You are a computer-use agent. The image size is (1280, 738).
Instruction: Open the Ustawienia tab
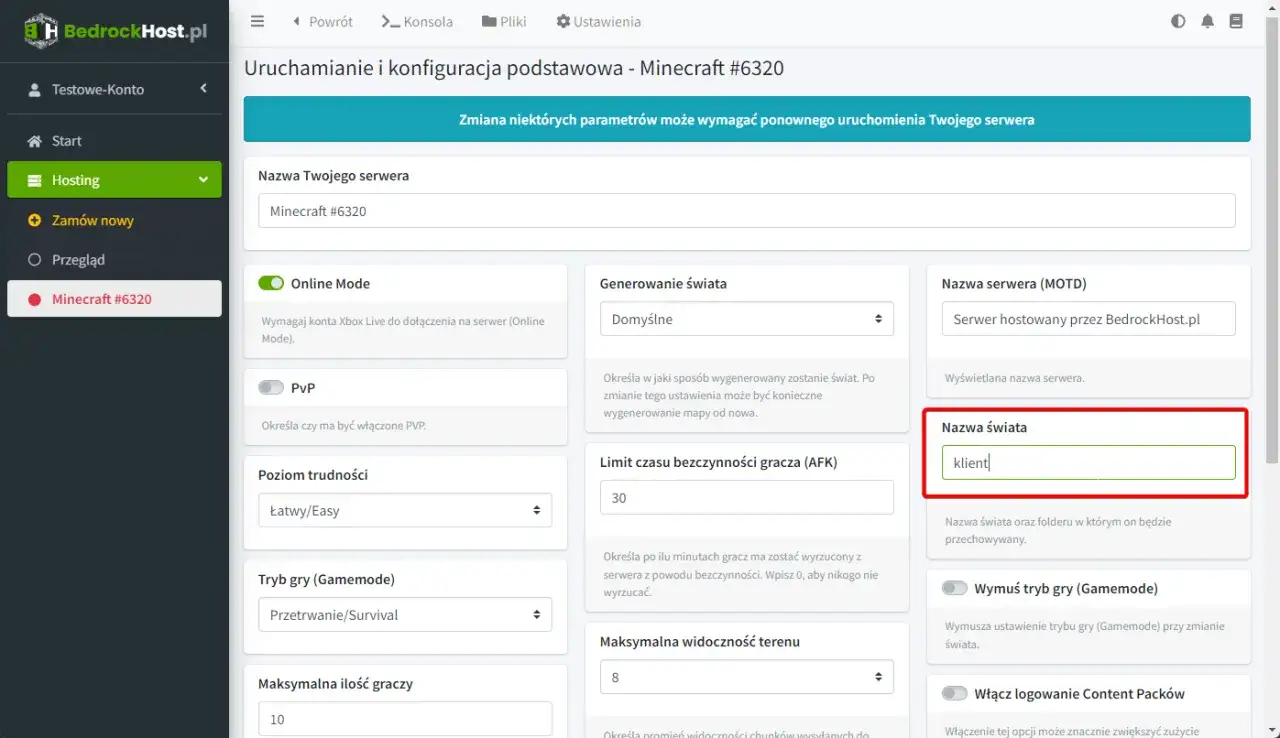click(599, 21)
